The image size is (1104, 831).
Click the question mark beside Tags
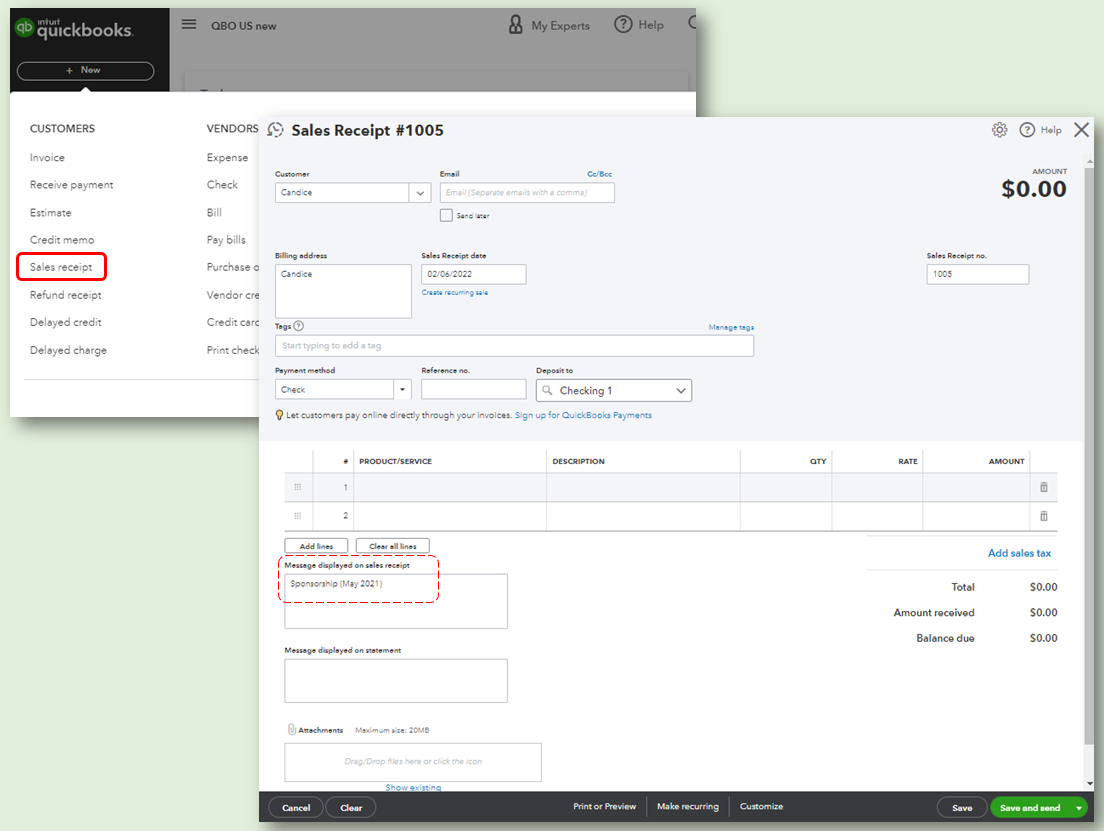(x=297, y=325)
